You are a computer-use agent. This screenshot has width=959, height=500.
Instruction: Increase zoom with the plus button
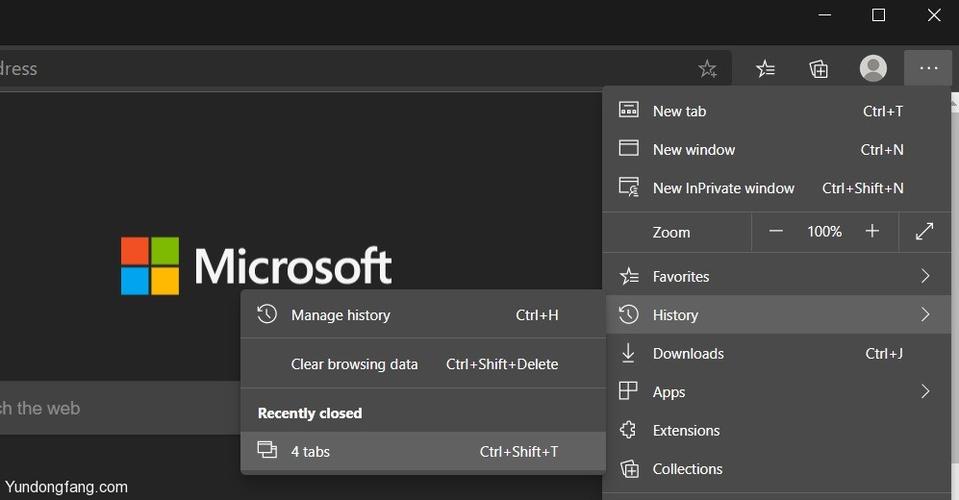[872, 231]
